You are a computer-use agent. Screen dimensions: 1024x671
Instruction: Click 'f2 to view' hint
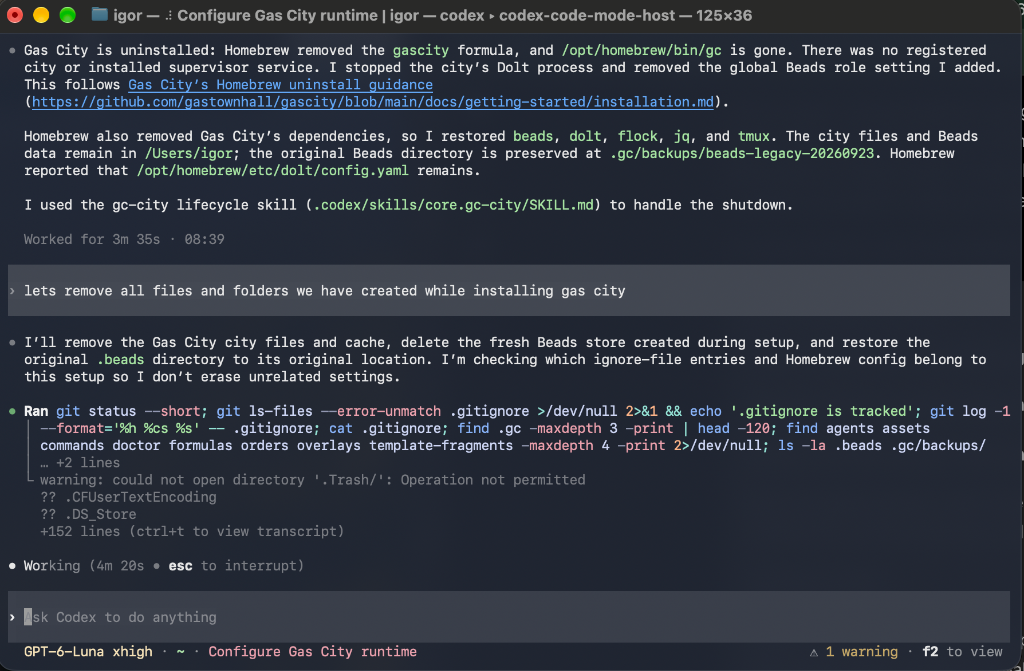962,651
